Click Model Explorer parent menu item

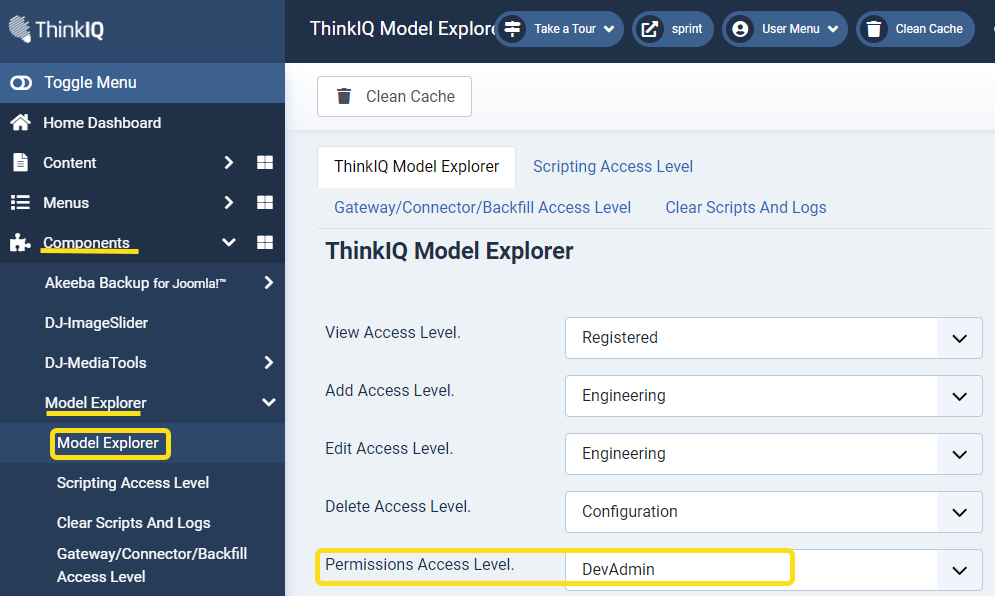[96, 402]
